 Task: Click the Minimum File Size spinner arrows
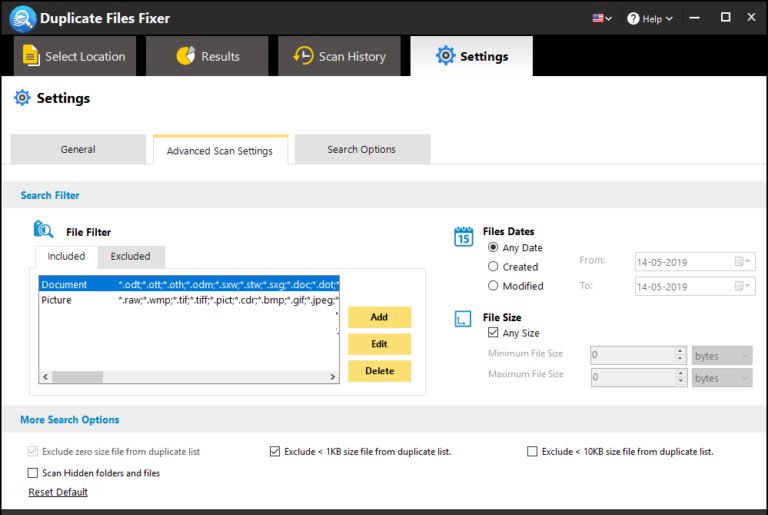680,355
